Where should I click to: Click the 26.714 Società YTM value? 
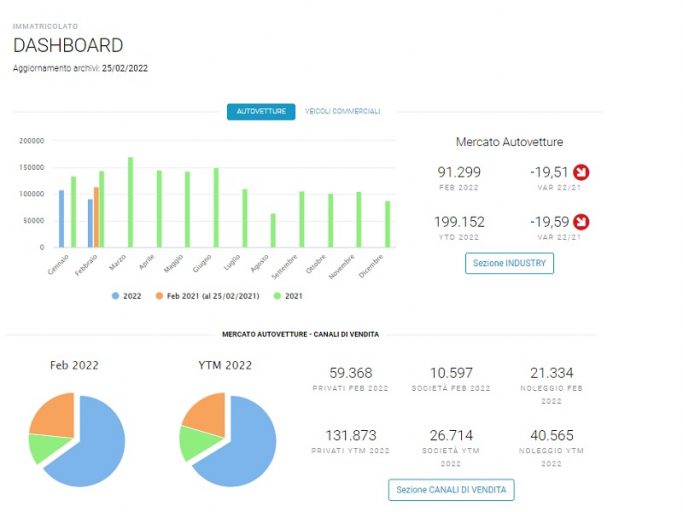pyautogui.click(x=451, y=435)
